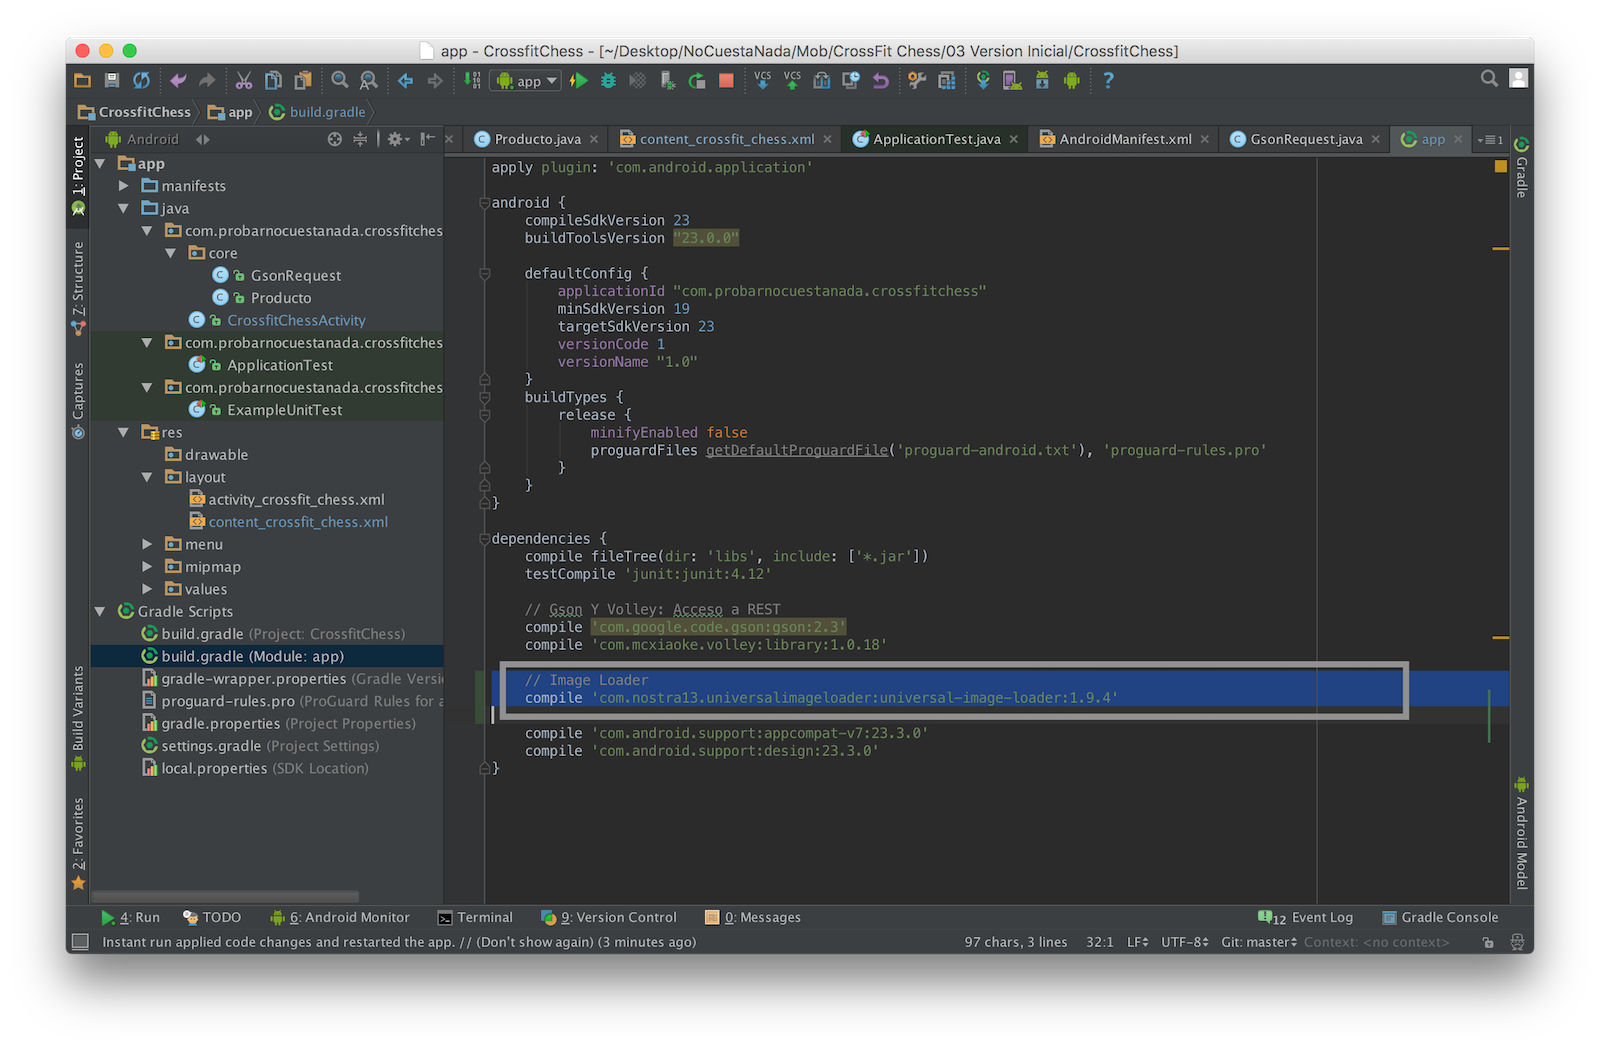Collapse the Gradle Scripts node

pos(100,611)
